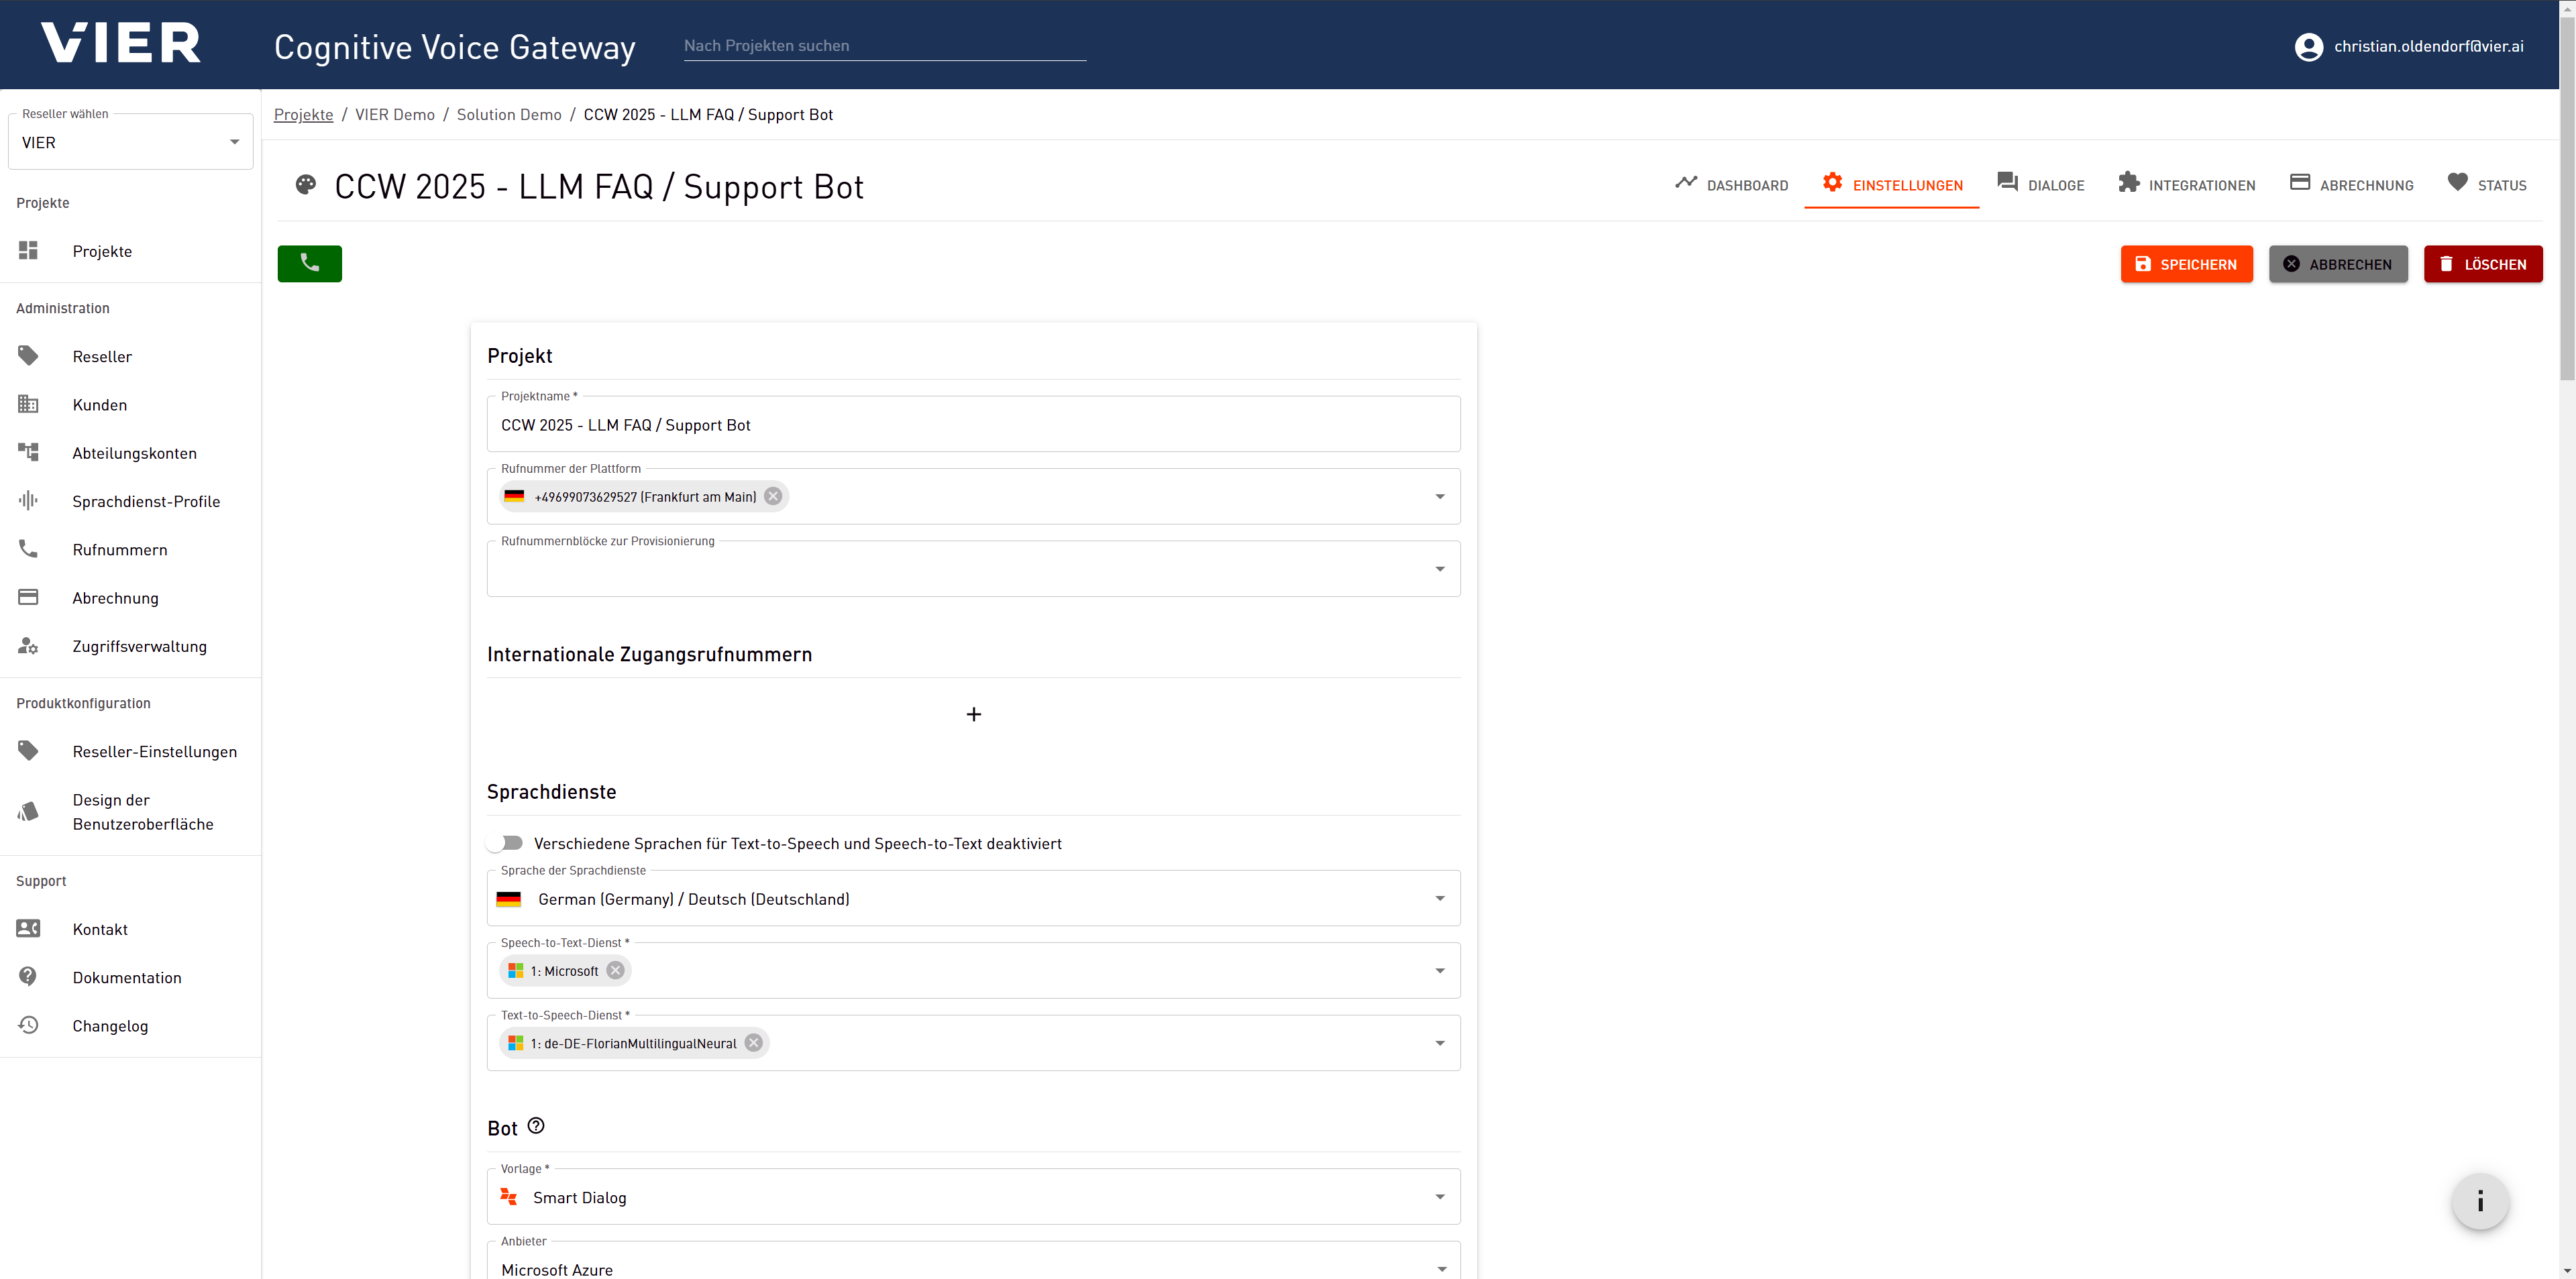Click the Speichern button
Image resolution: width=2576 pixels, height=1279 pixels.
pyautogui.click(x=2186, y=264)
